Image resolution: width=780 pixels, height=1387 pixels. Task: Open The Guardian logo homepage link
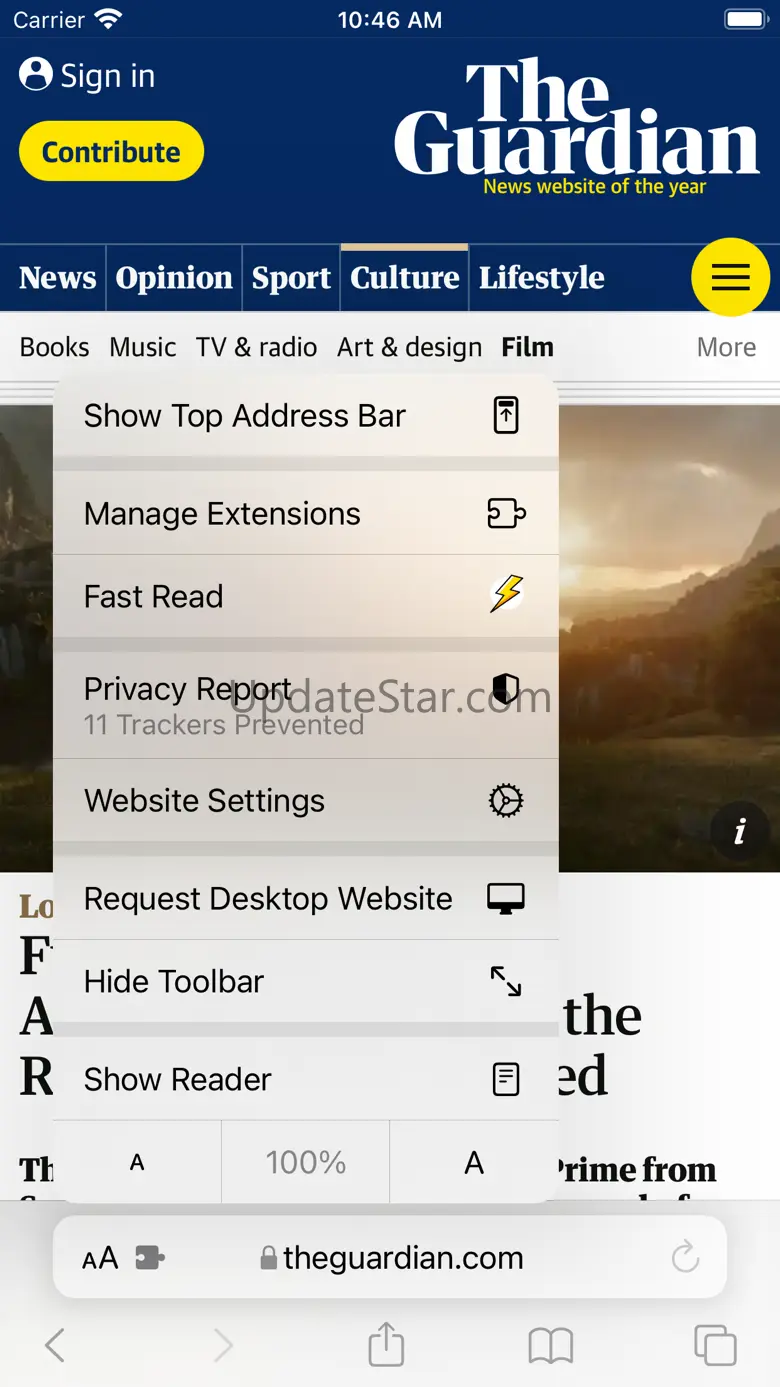[x=577, y=125]
